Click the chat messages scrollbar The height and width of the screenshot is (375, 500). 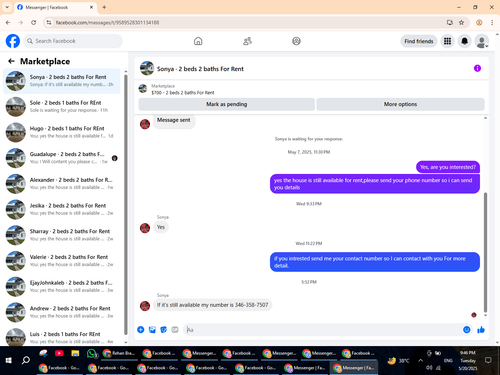tap(485, 252)
